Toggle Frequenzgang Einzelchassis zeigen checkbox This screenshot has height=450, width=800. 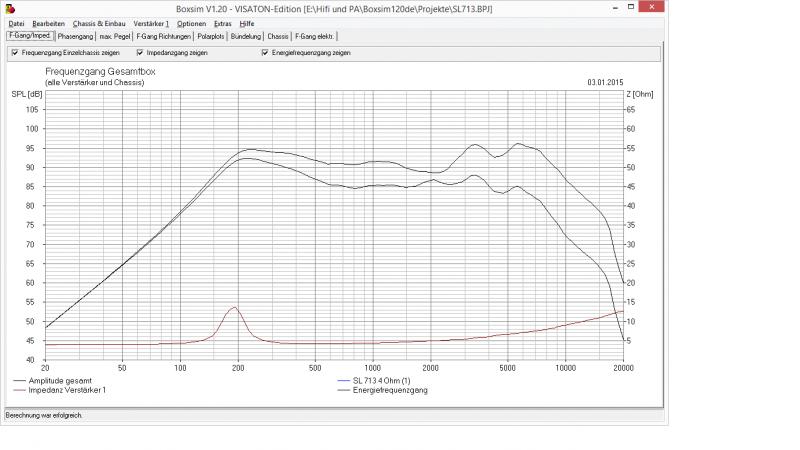(15, 53)
